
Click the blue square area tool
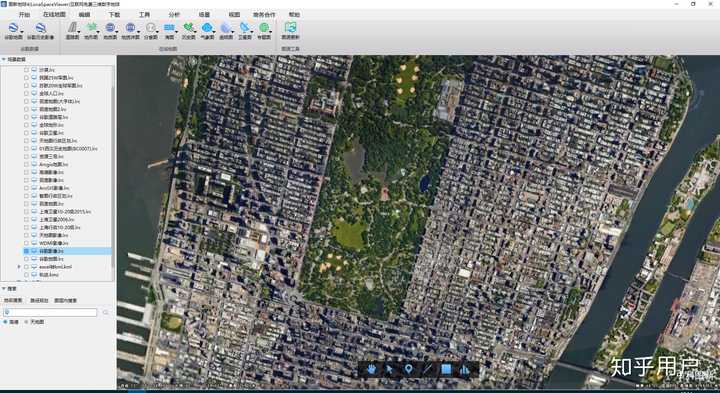click(x=446, y=369)
